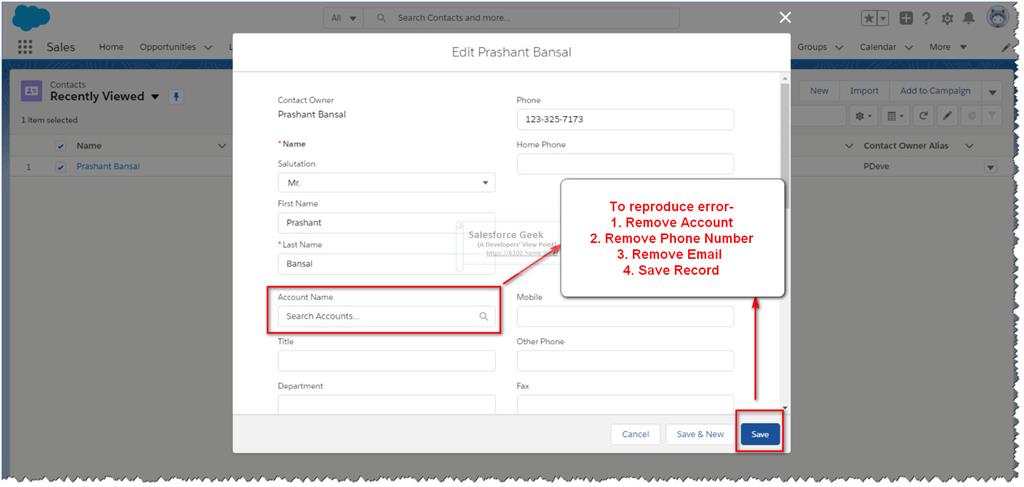This screenshot has height=487, width=1024.
Task: Click the Contacts object icon
Action: coord(31,91)
